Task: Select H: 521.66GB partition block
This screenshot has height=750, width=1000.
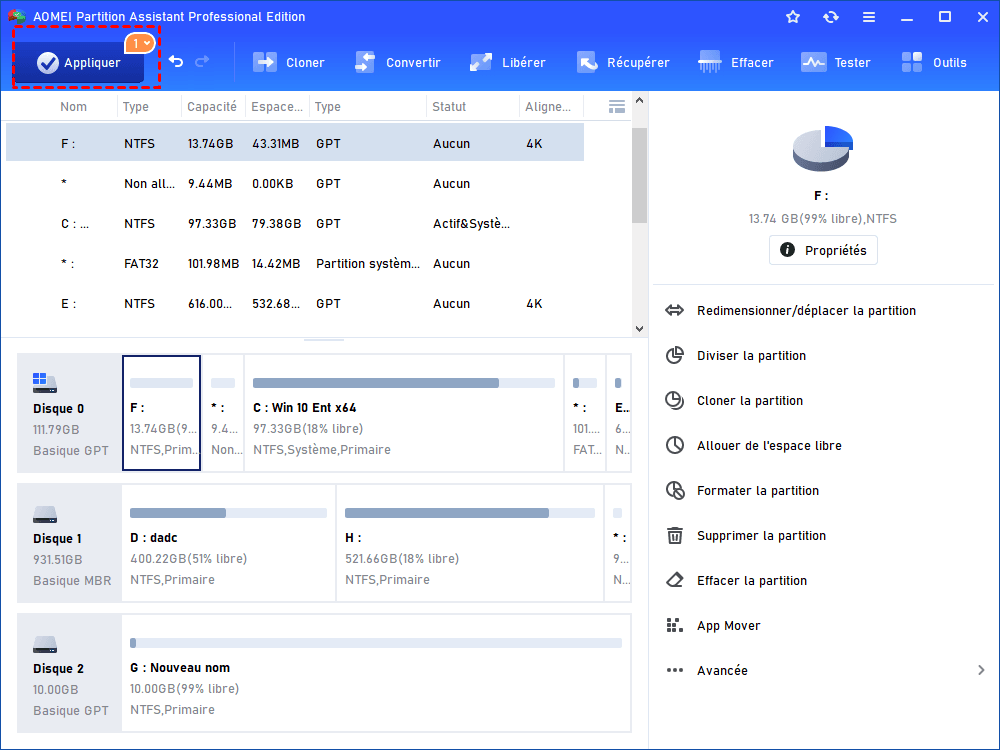Action: click(x=469, y=543)
